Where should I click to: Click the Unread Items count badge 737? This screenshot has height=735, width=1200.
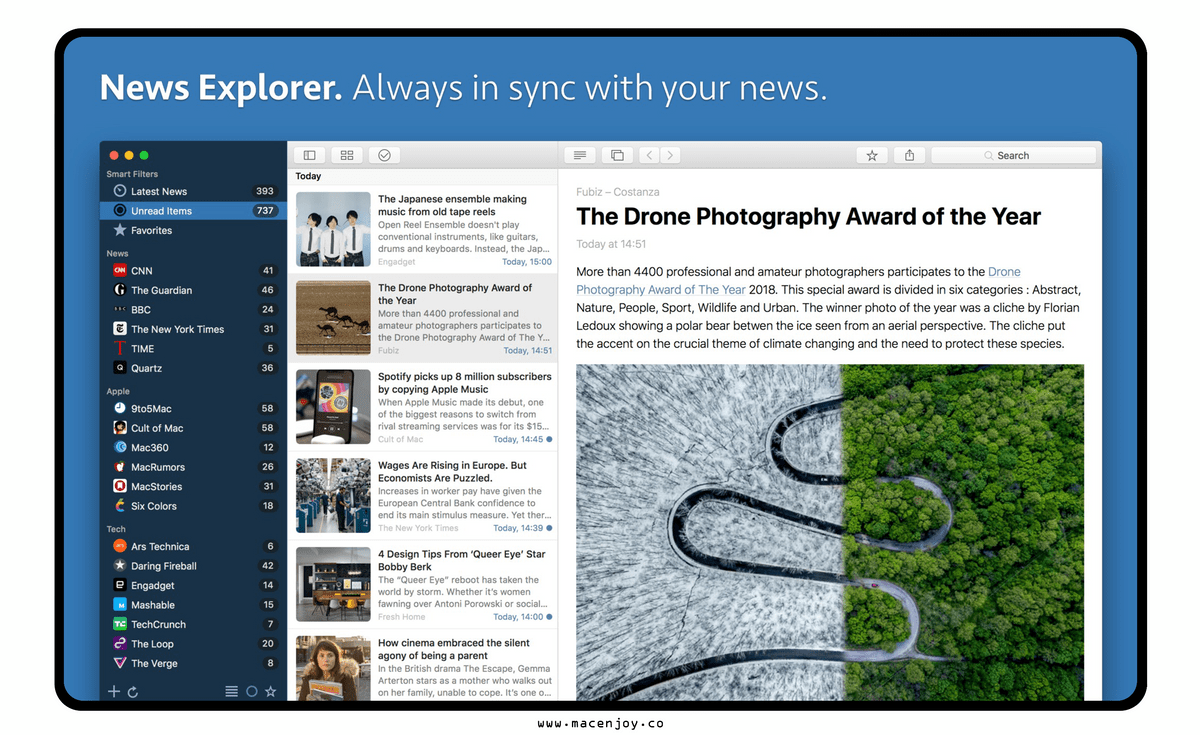click(265, 211)
